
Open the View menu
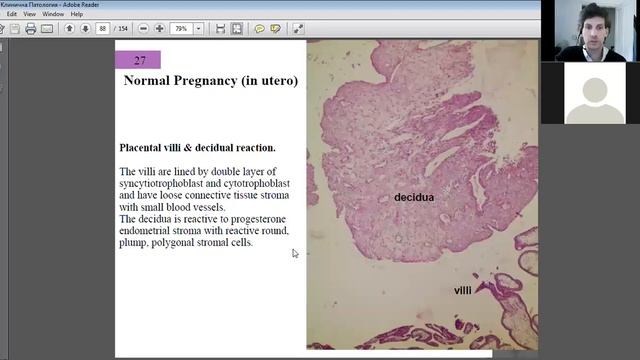(29, 14)
